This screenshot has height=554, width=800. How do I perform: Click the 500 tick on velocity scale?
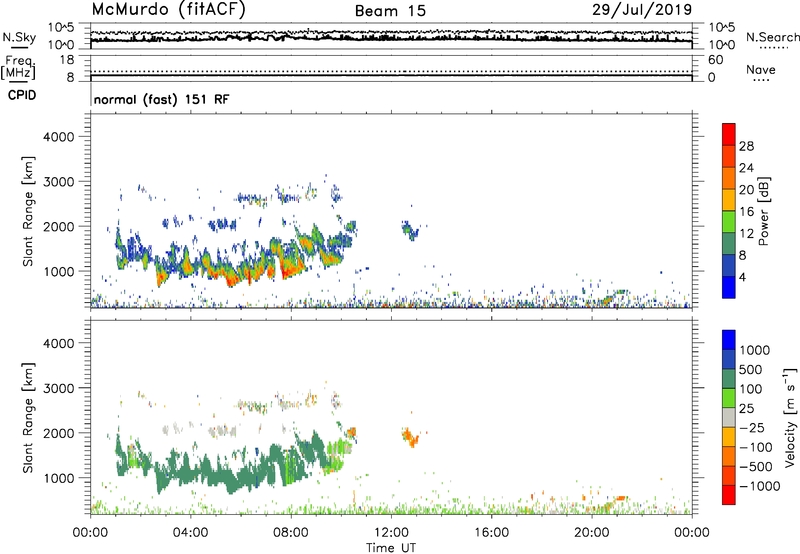pyautogui.click(x=751, y=370)
